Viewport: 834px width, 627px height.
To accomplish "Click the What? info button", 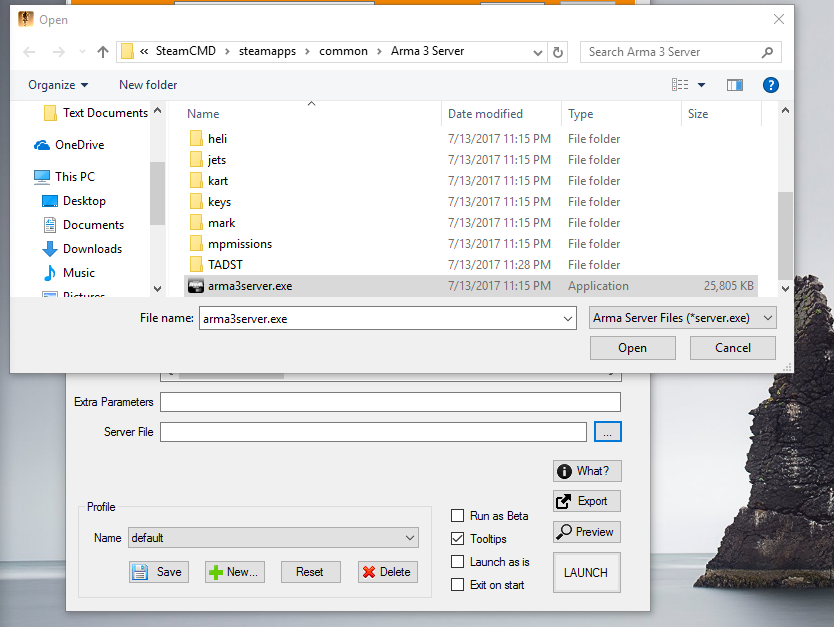I will pos(587,471).
